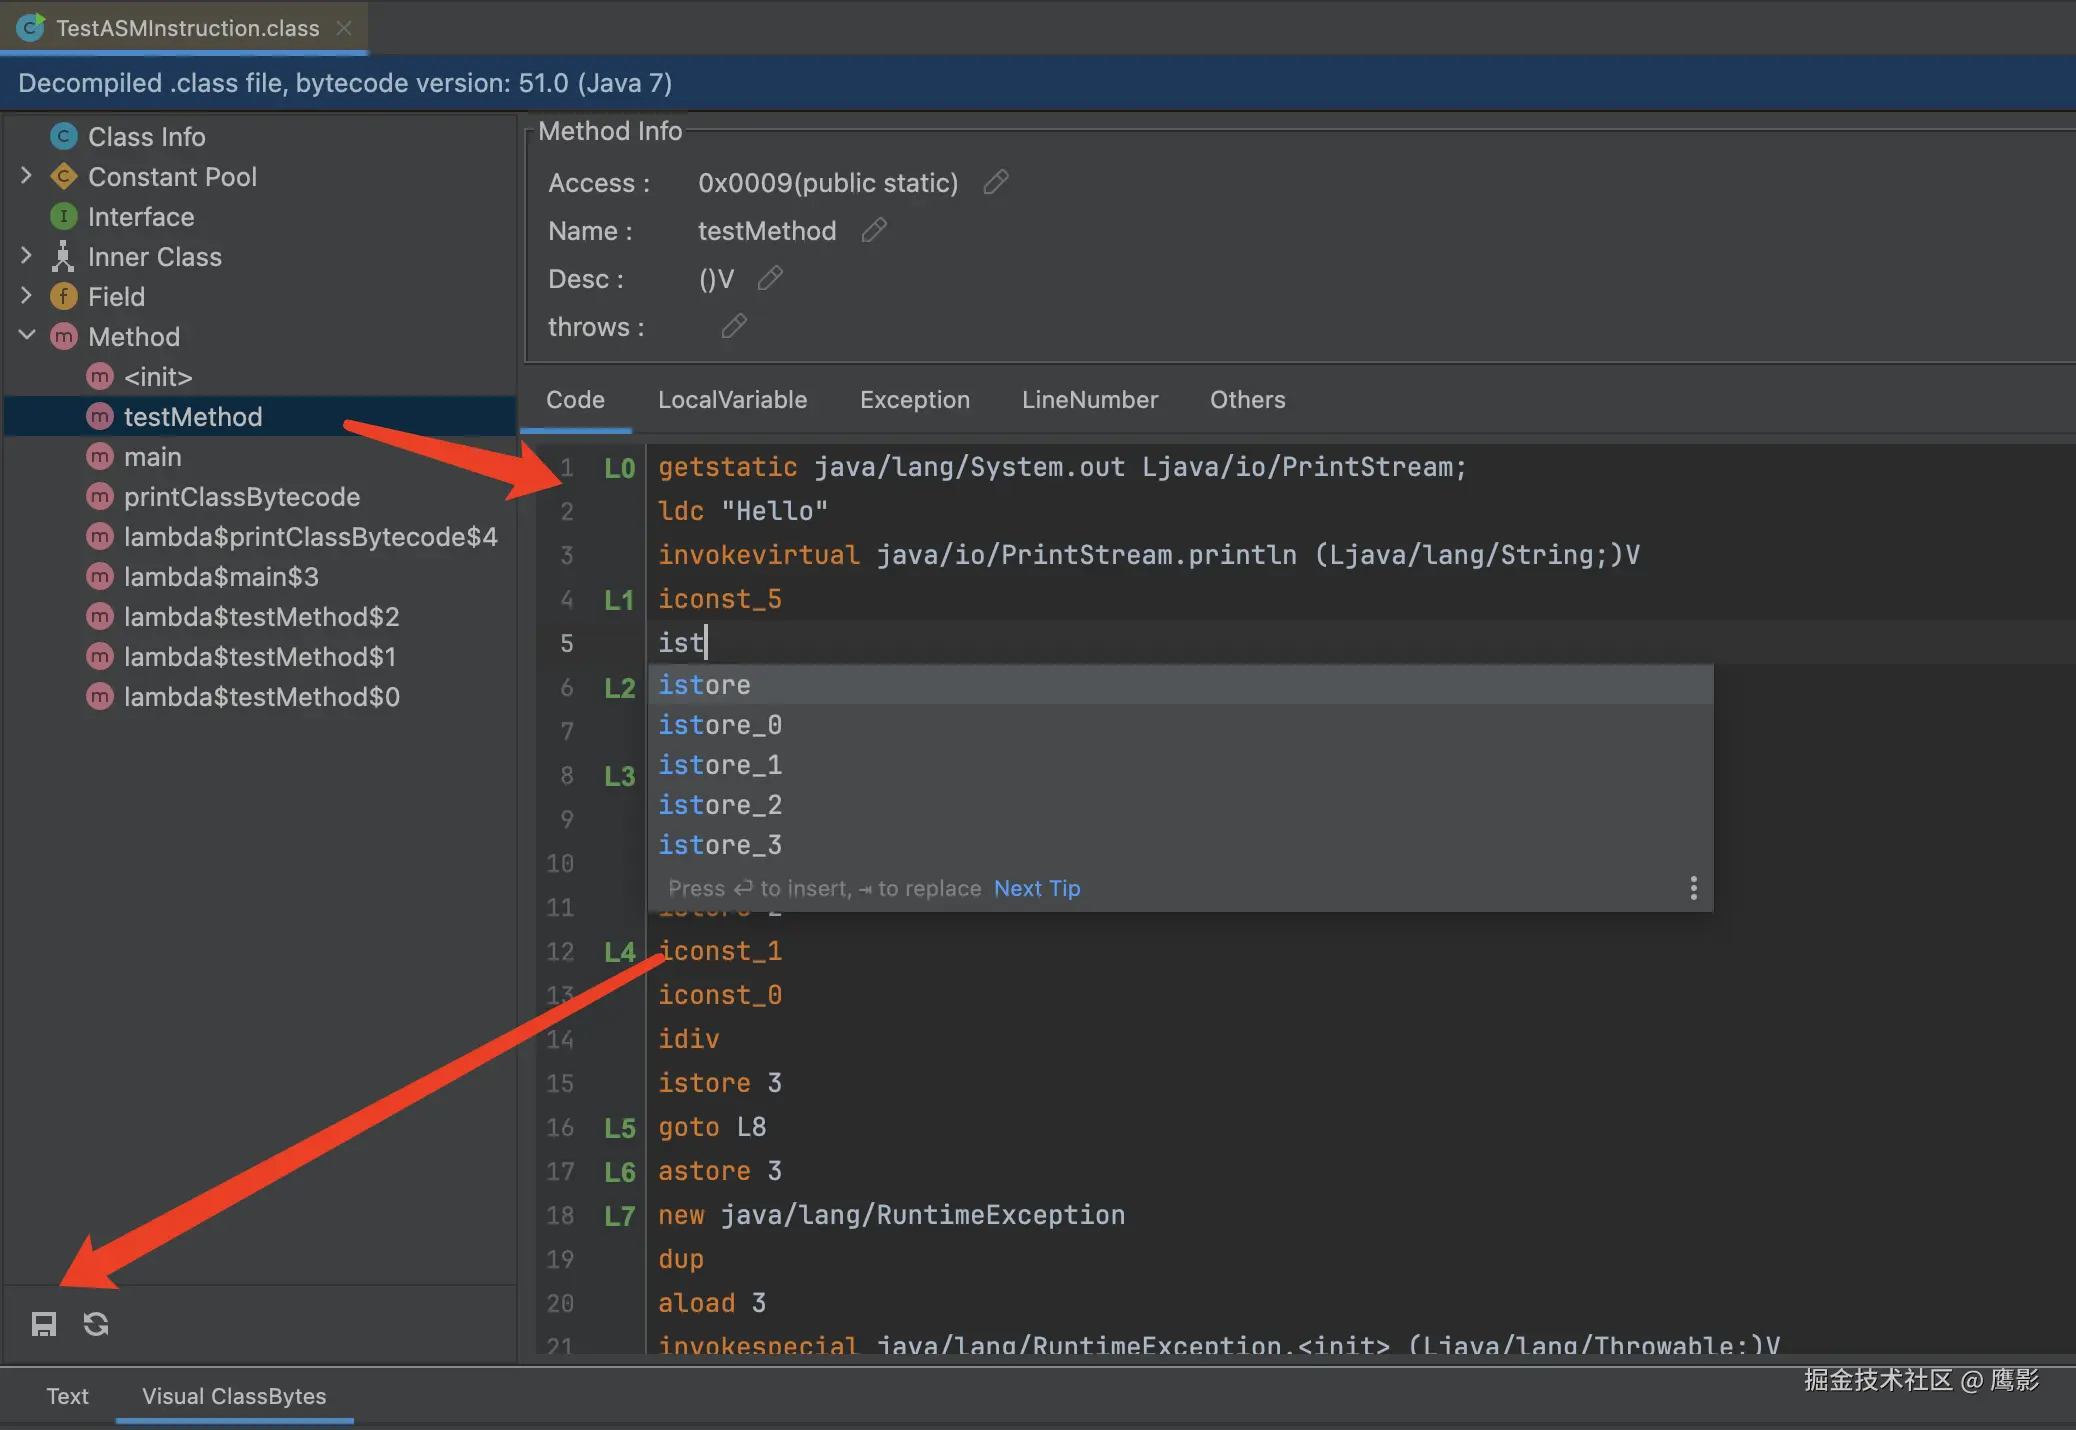Collapse the Method tree node
This screenshot has height=1430, width=2076.
point(27,336)
